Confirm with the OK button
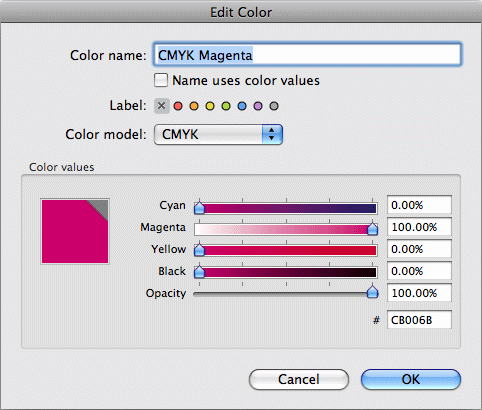This screenshot has height=410, width=482. coord(411,379)
